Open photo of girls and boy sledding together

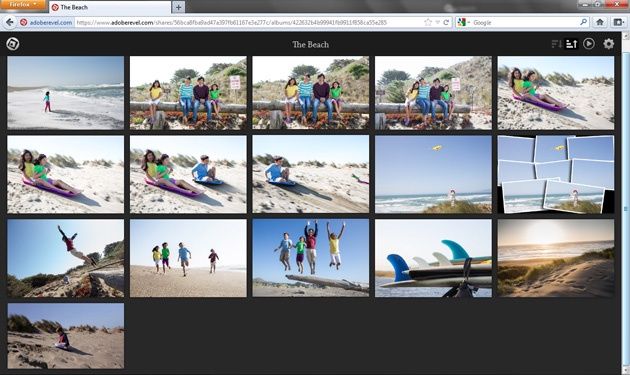pyautogui.click(x=188, y=174)
